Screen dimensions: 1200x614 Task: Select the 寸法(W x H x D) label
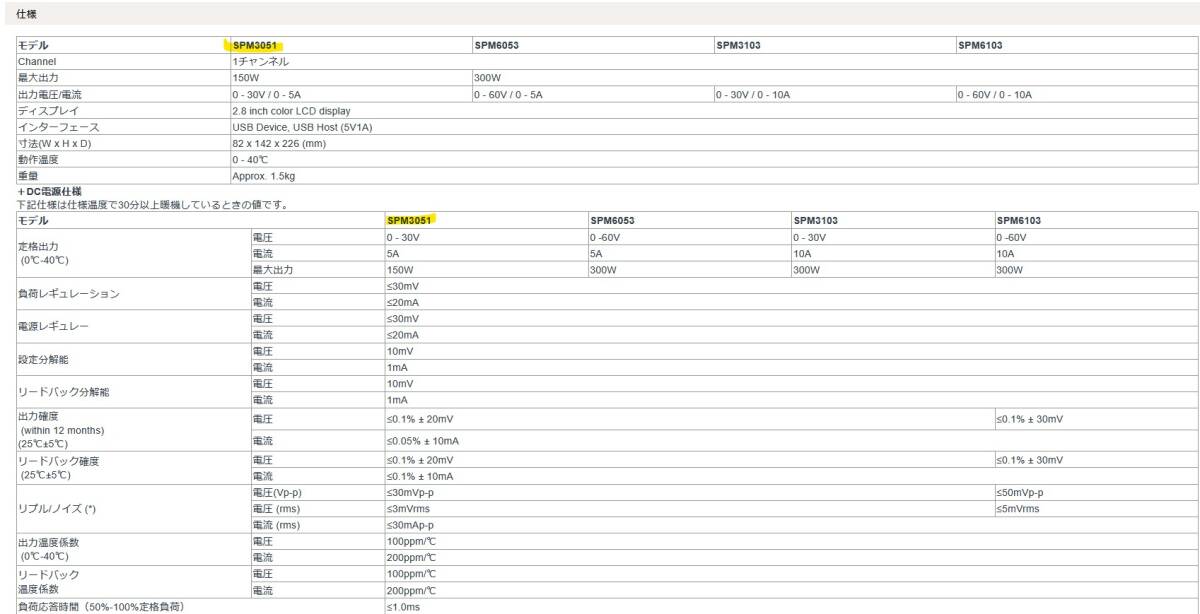coord(54,143)
